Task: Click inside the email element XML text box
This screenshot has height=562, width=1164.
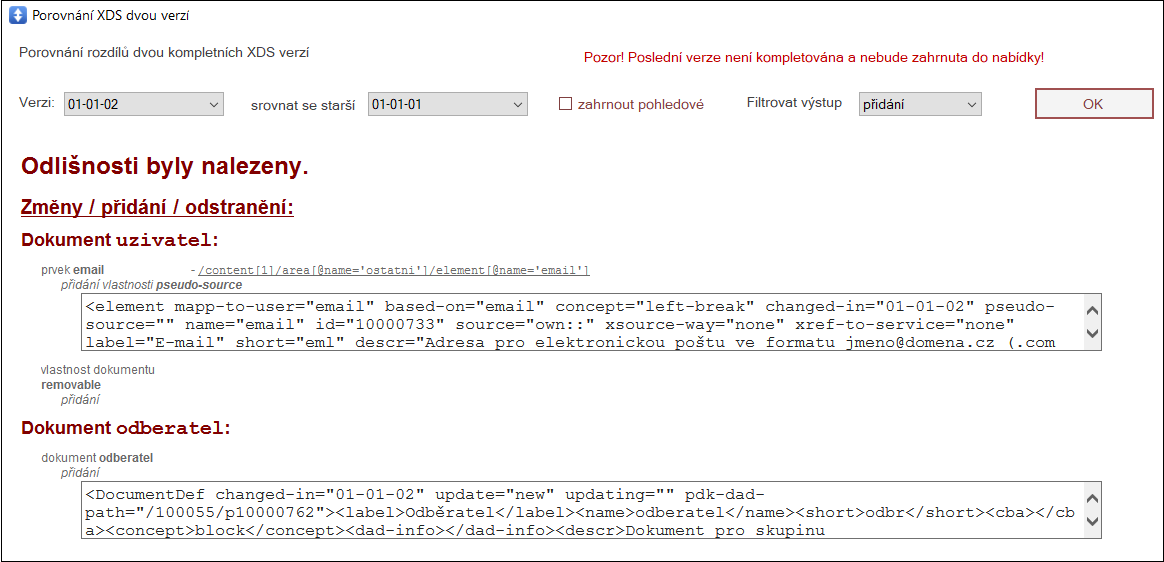Action: [580, 323]
